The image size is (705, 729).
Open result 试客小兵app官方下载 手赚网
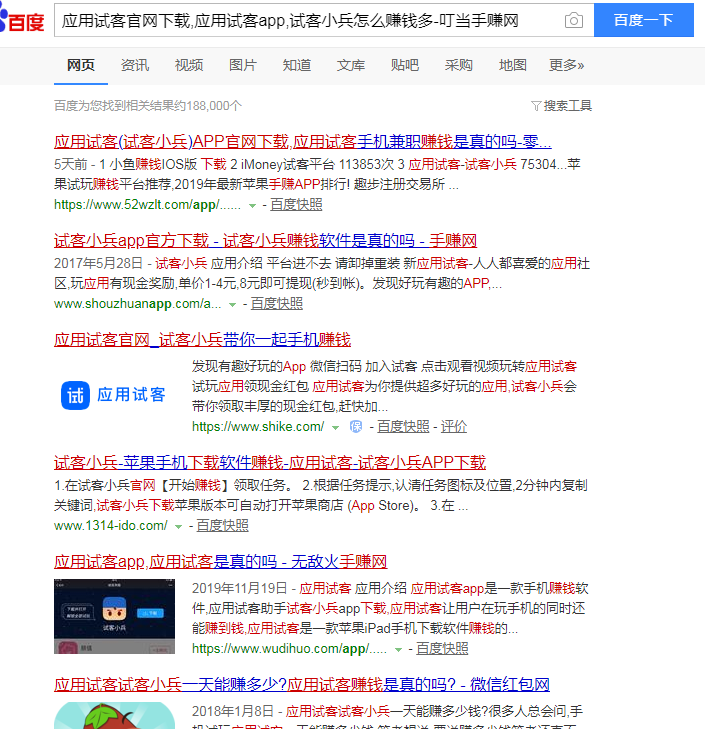click(x=265, y=240)
